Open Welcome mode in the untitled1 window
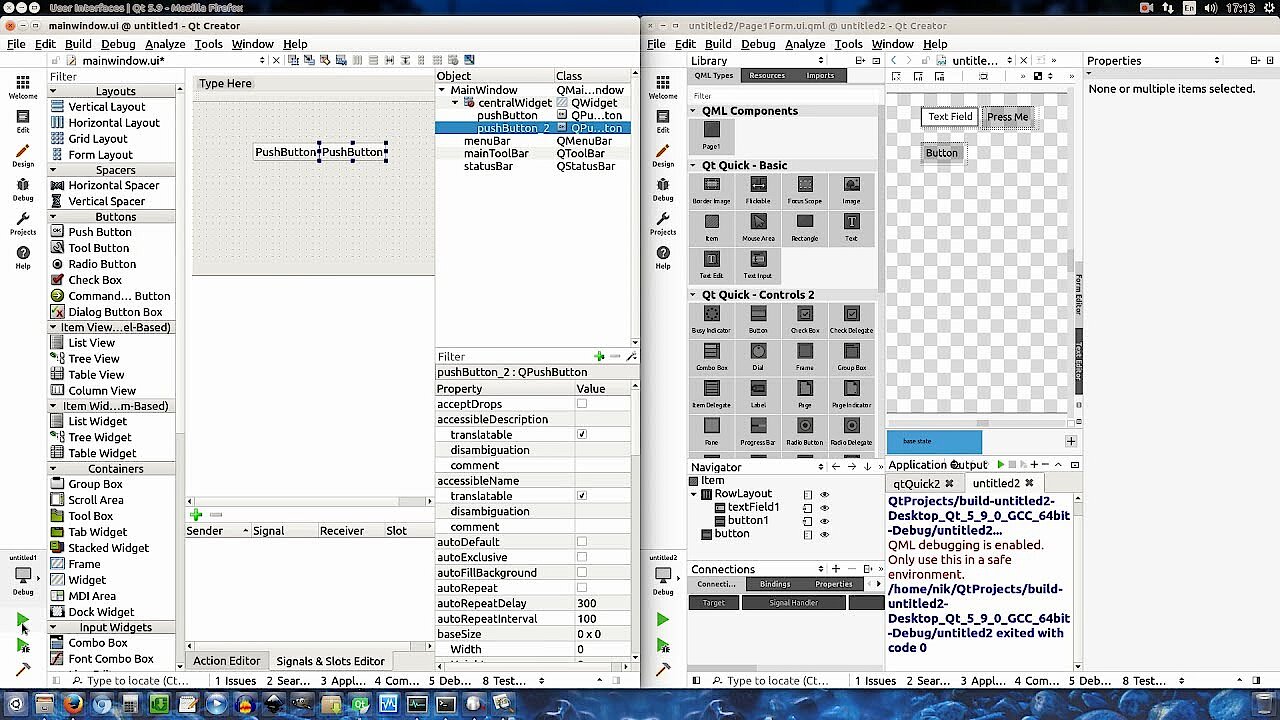 point(23,87)
